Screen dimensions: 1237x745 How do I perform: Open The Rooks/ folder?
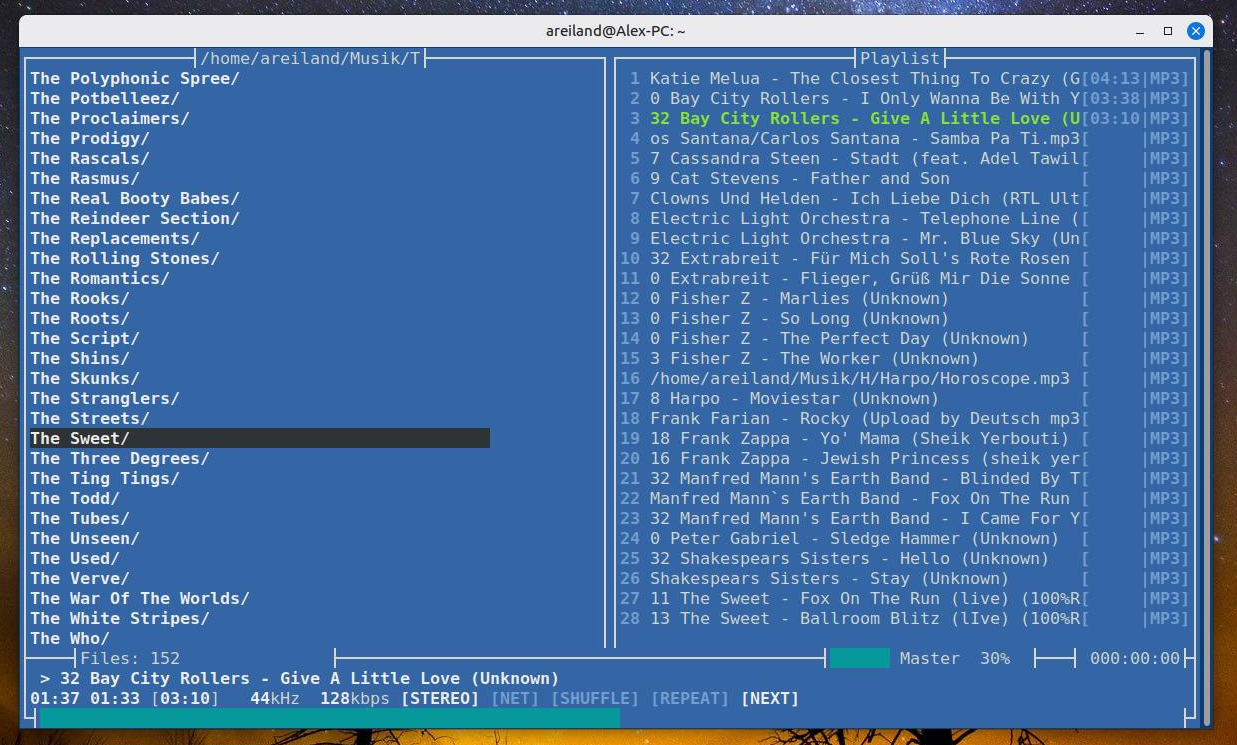tap(80, 298)
